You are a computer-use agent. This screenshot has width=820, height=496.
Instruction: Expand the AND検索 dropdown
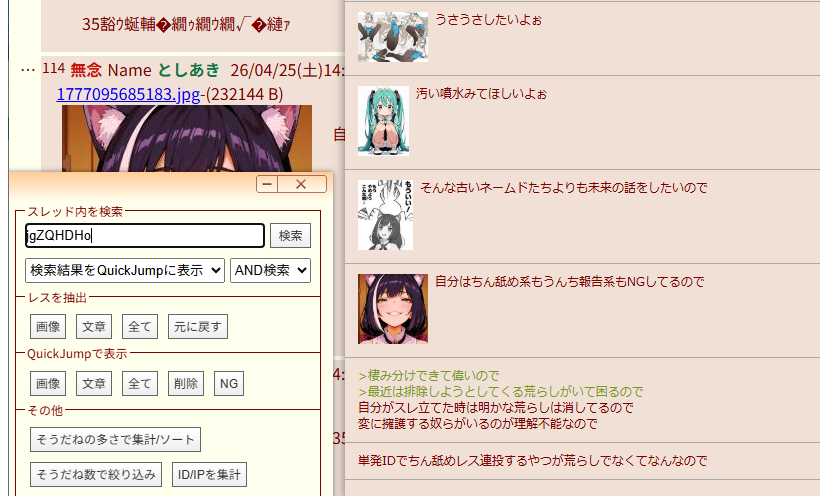coord(270,270)
